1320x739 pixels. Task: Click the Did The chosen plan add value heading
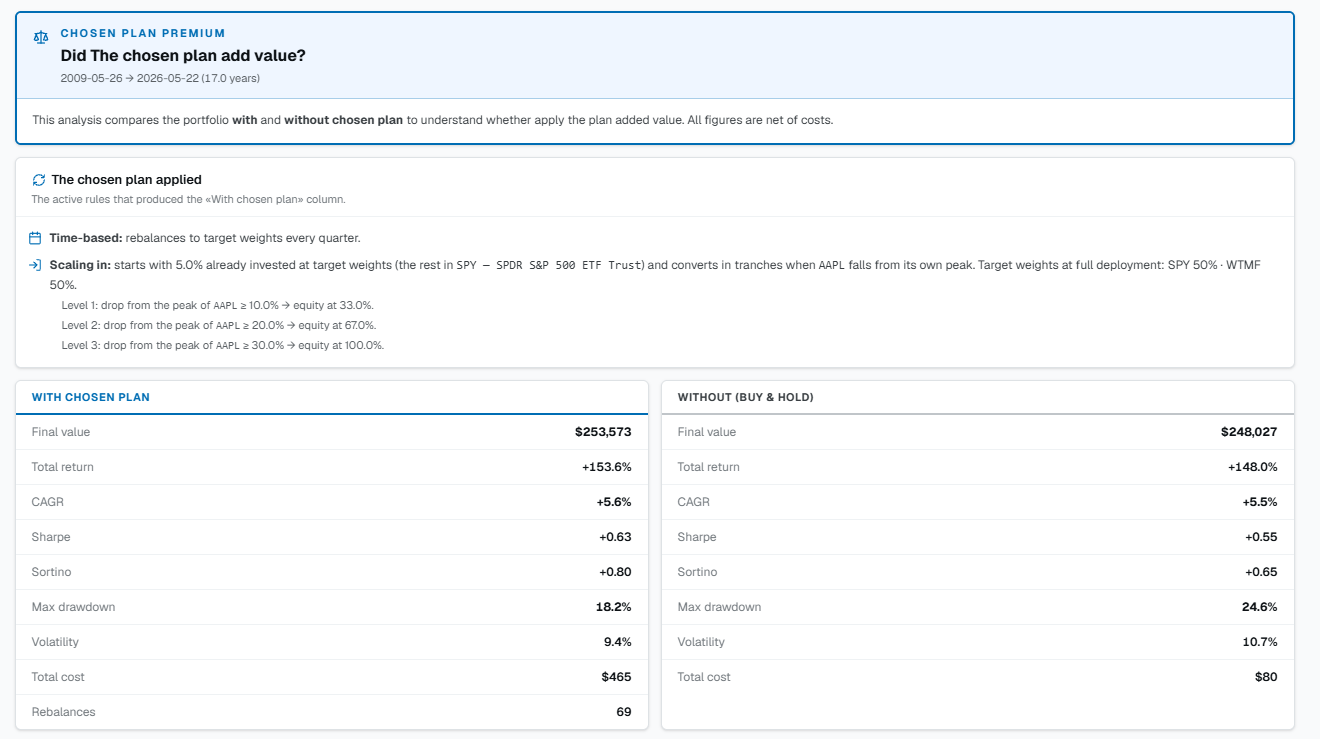point(183,56)
